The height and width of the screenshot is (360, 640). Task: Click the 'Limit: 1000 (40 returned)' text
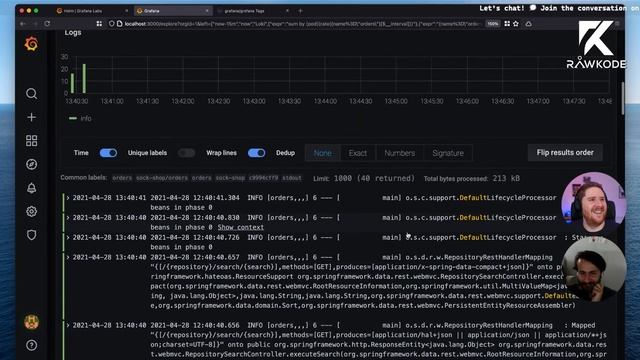pyautogui.click(x=364, y=178)
